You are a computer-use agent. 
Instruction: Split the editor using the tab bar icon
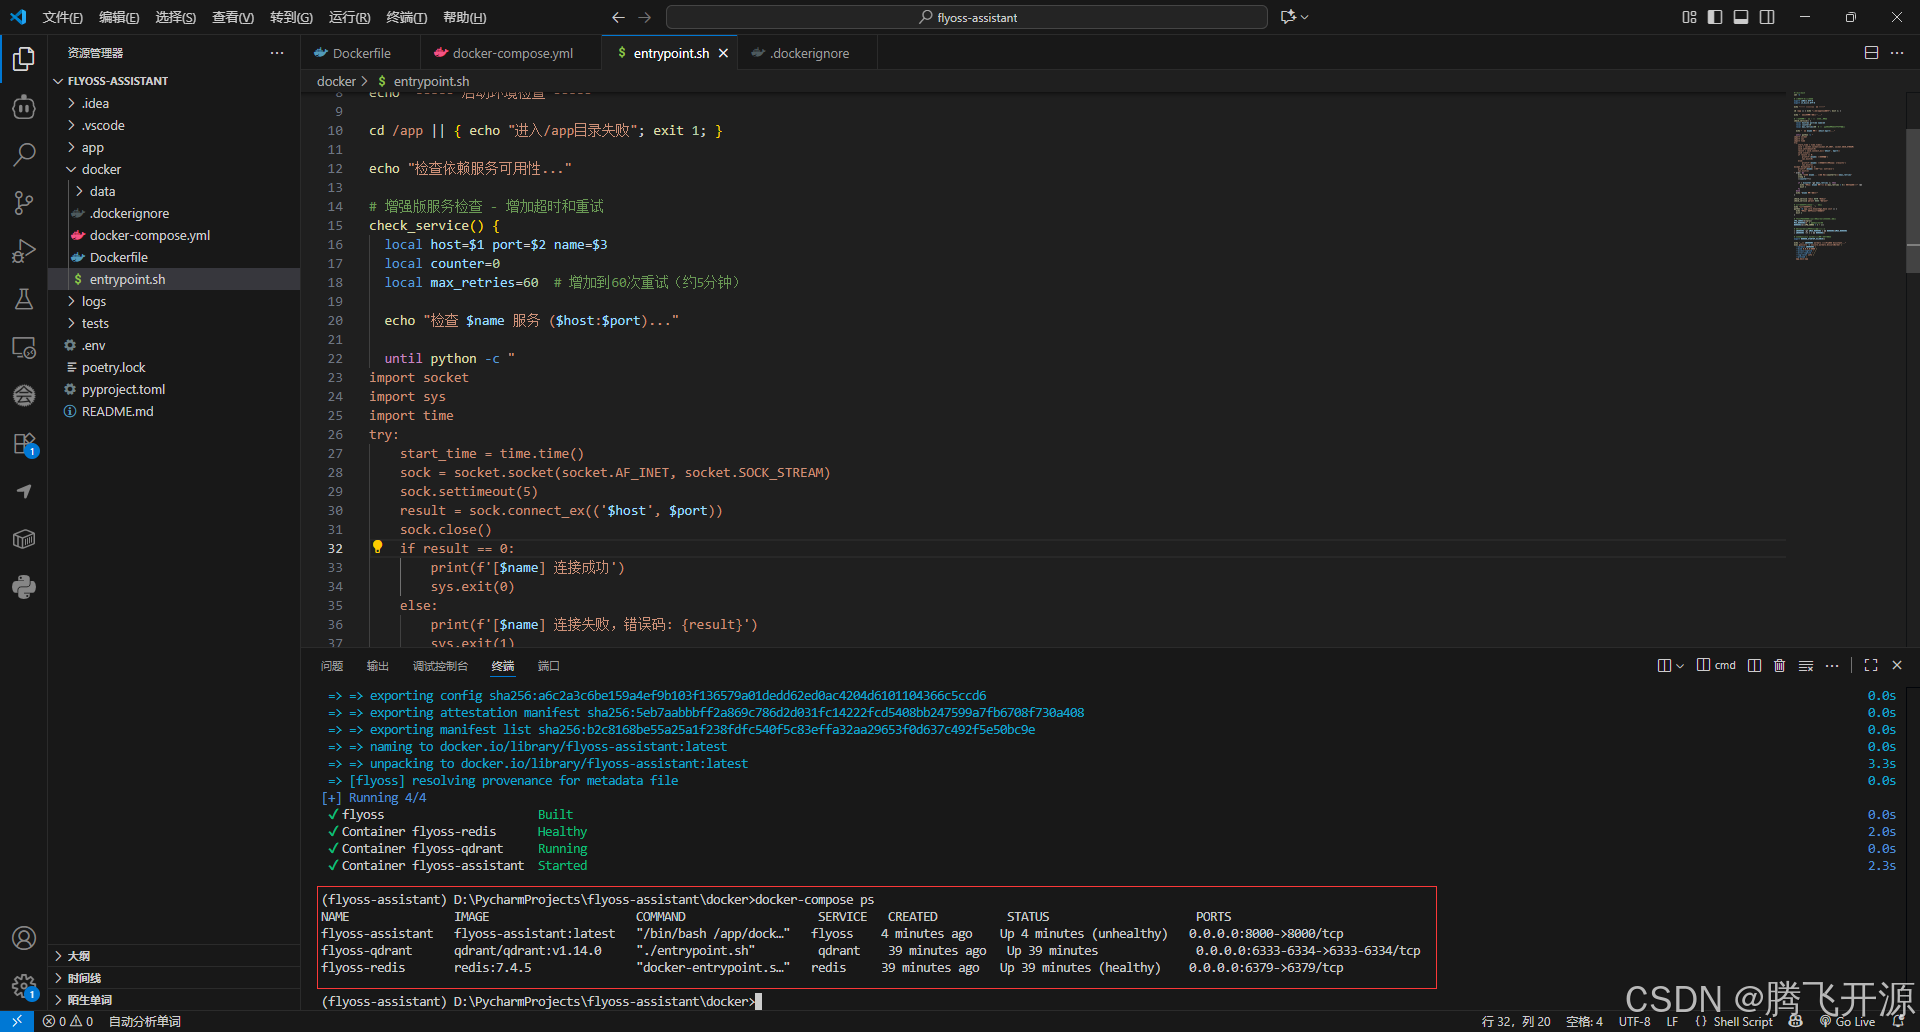(1871, 53)
